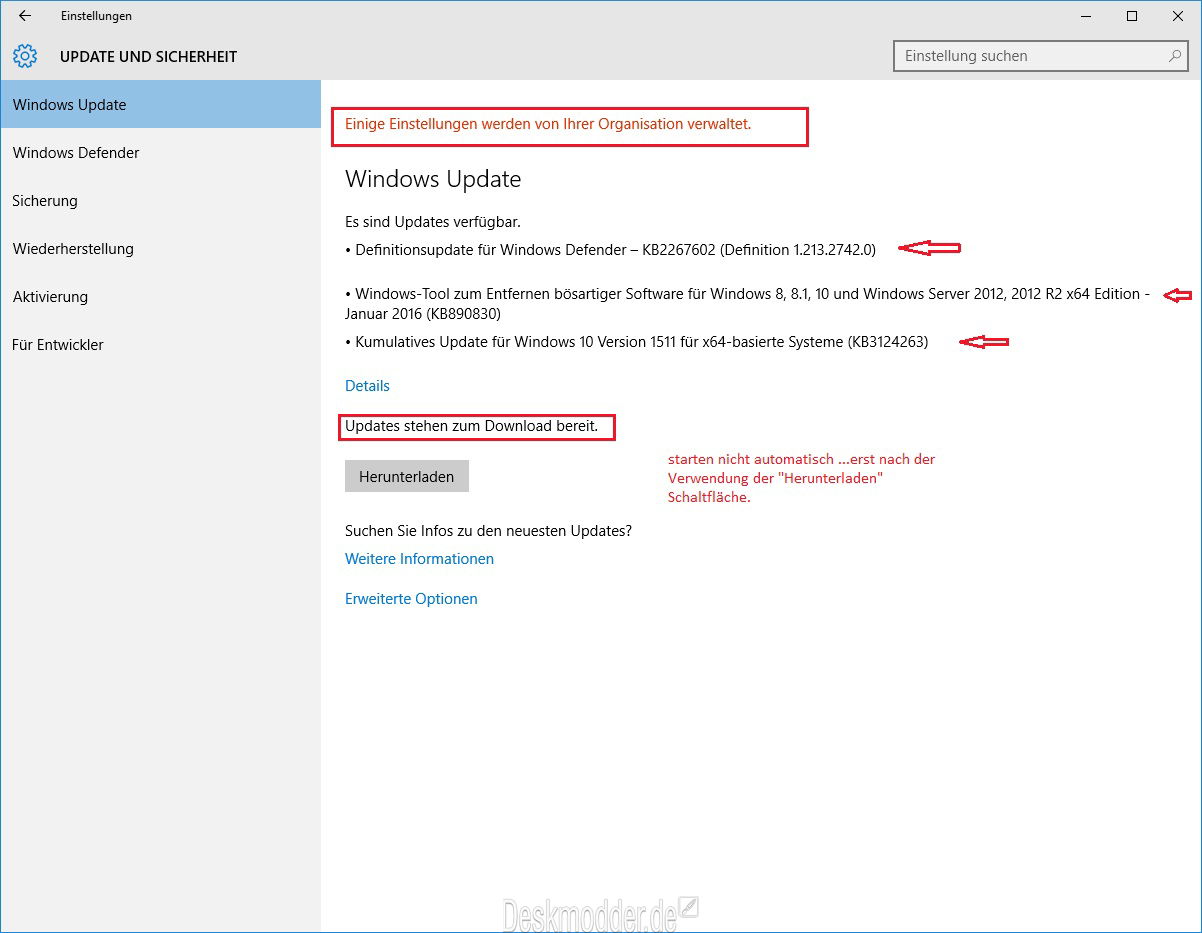The image size is (1202, 933).
Task: Open Für Entwickler section
Action: (160, 344)
